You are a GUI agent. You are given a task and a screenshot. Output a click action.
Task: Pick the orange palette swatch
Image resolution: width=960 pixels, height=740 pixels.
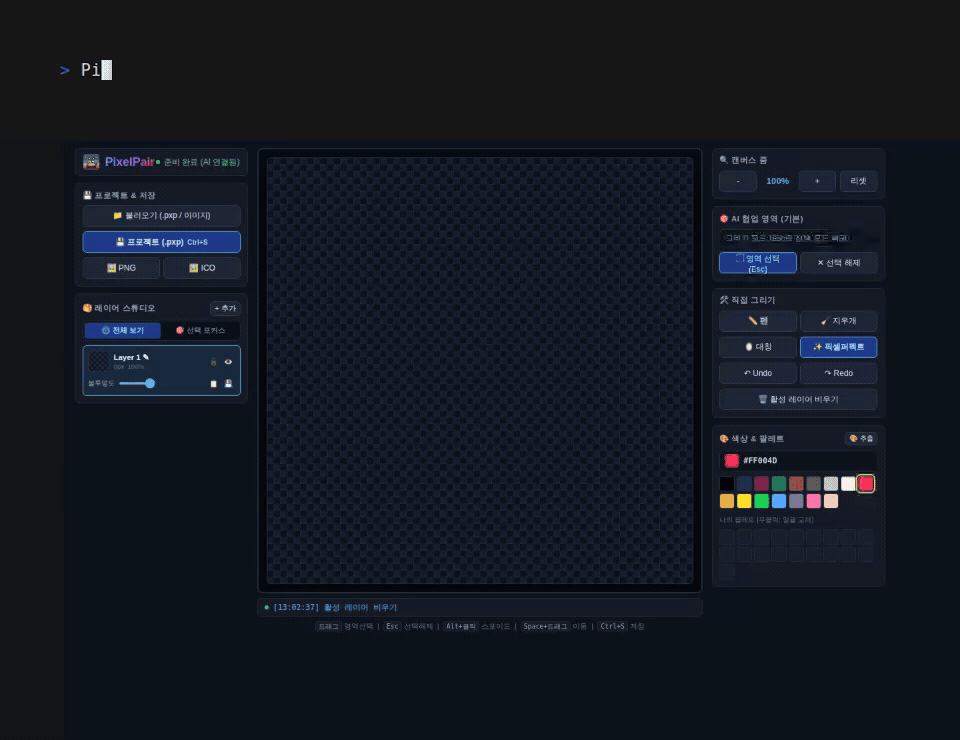click(727, 501)
